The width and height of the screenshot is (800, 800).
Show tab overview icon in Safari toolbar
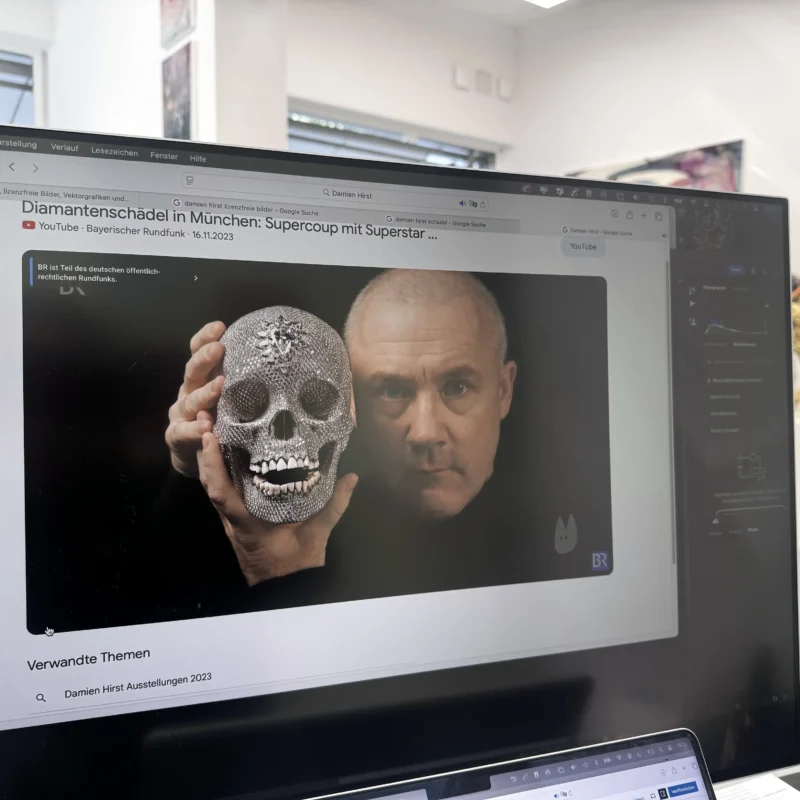click(659, 217)
